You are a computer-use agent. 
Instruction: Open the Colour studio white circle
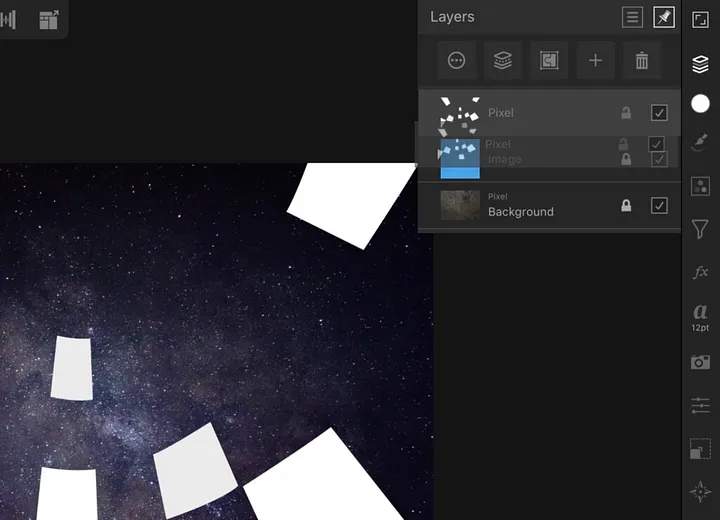(700, 104)
